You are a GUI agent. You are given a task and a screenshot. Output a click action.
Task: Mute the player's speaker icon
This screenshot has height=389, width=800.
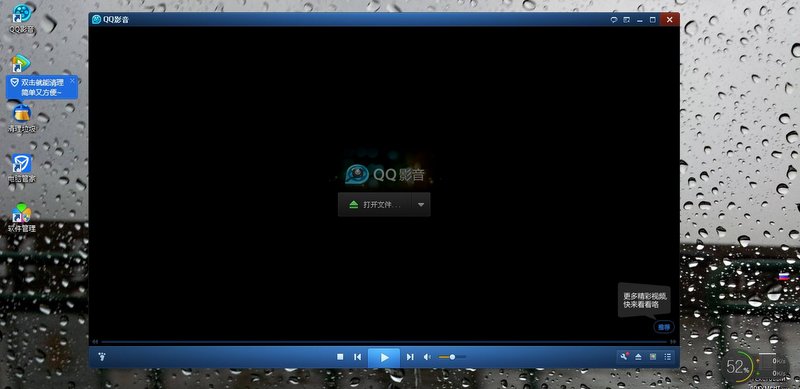(x=428, y=357)
